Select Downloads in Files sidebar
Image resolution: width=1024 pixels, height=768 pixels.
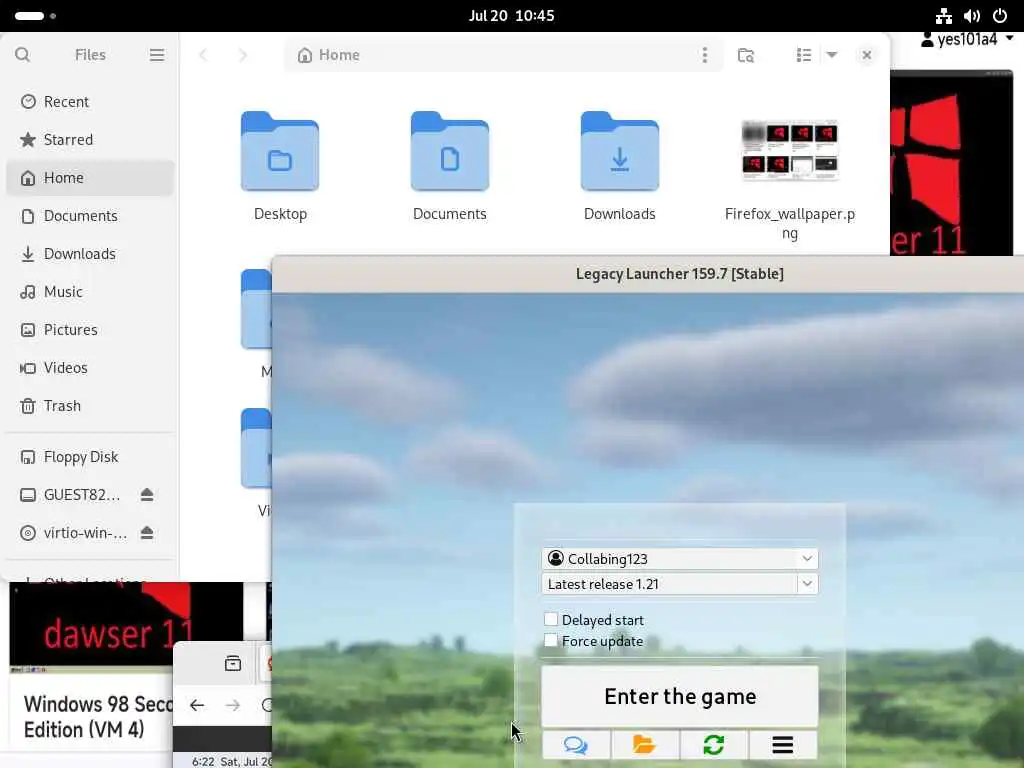point(90,253)
